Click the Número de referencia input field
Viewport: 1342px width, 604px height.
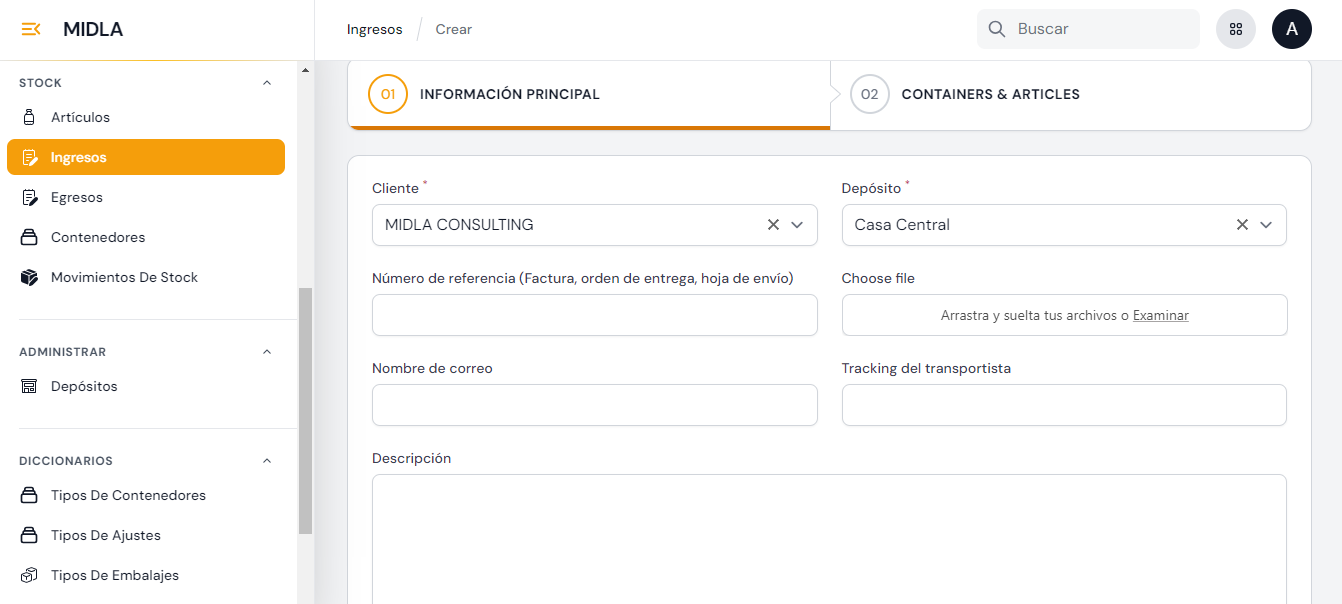[x=594, y=315]
